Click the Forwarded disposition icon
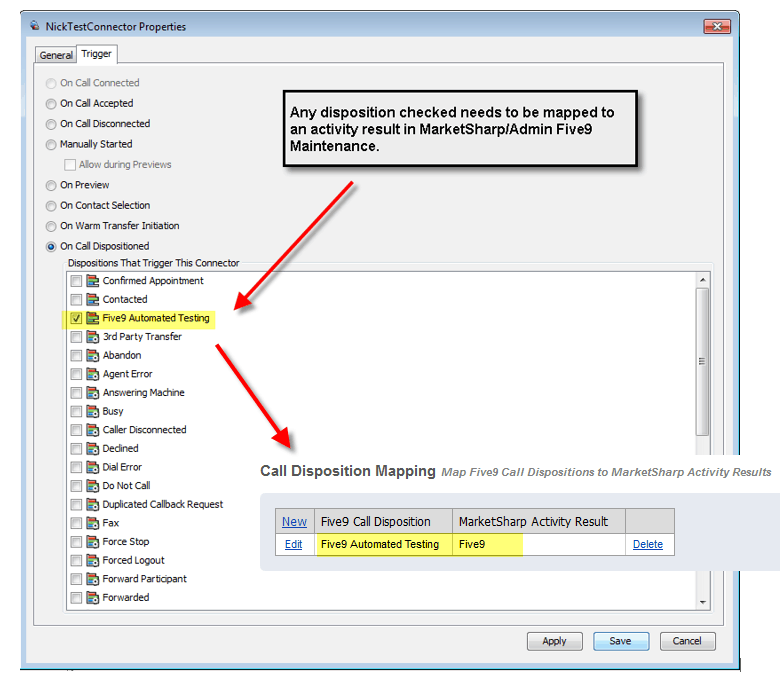This screenshot has height=677, width=780. point(93,597)
